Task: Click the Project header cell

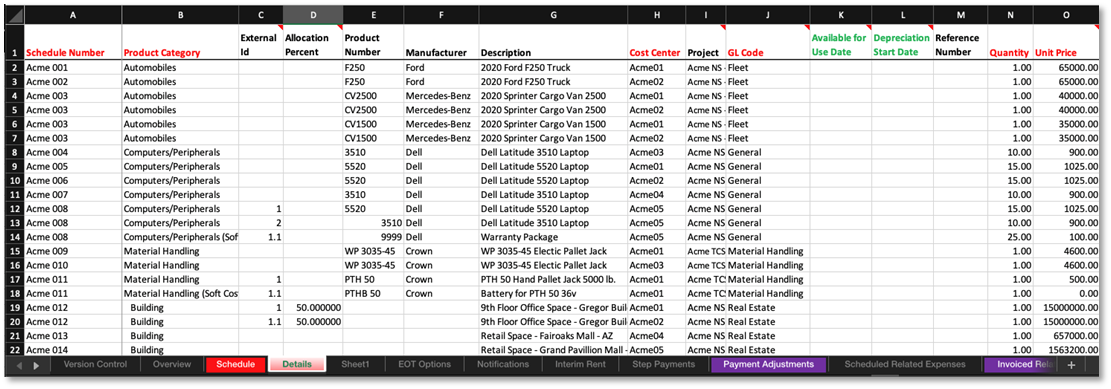Action: pyautogui.click(x=705, y=43)
